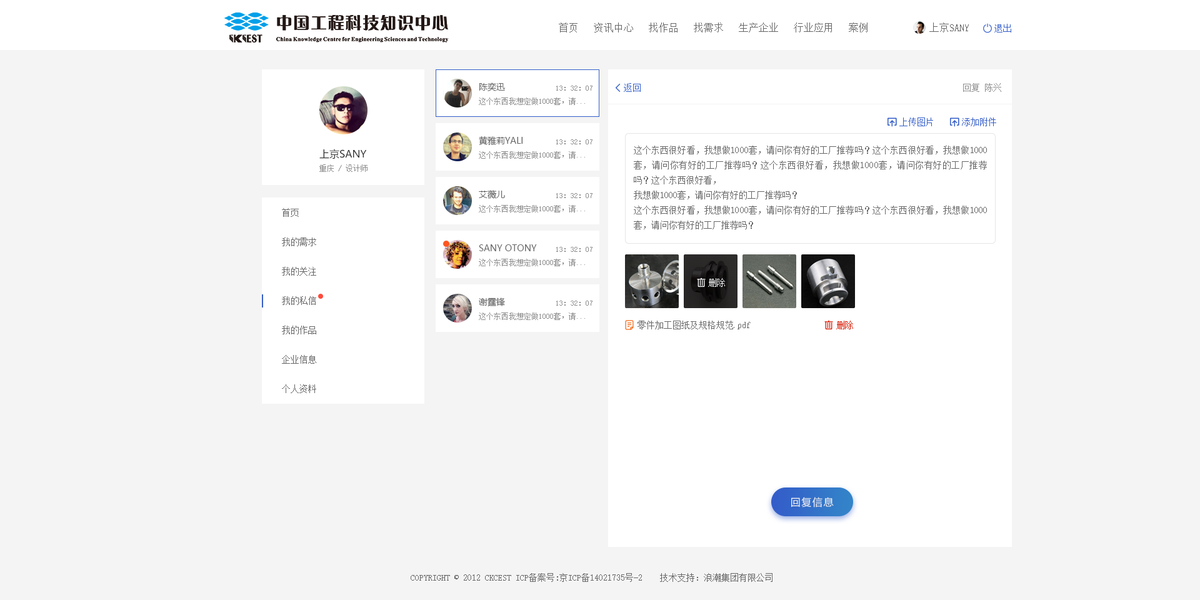Open message from 黄雅莉YALI
Screen dimensions: 1200x600
click(517, 147)
